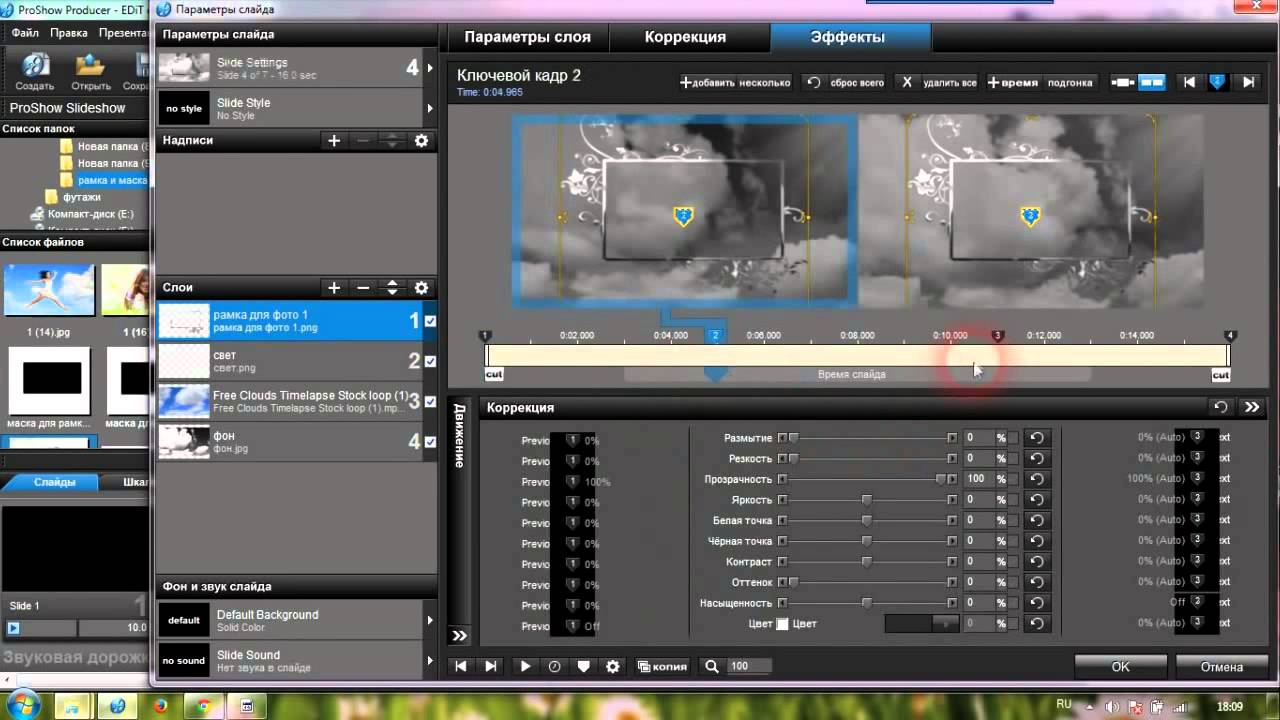
Task: Add a new layer in the Слои panel
Action: point(334,288)
